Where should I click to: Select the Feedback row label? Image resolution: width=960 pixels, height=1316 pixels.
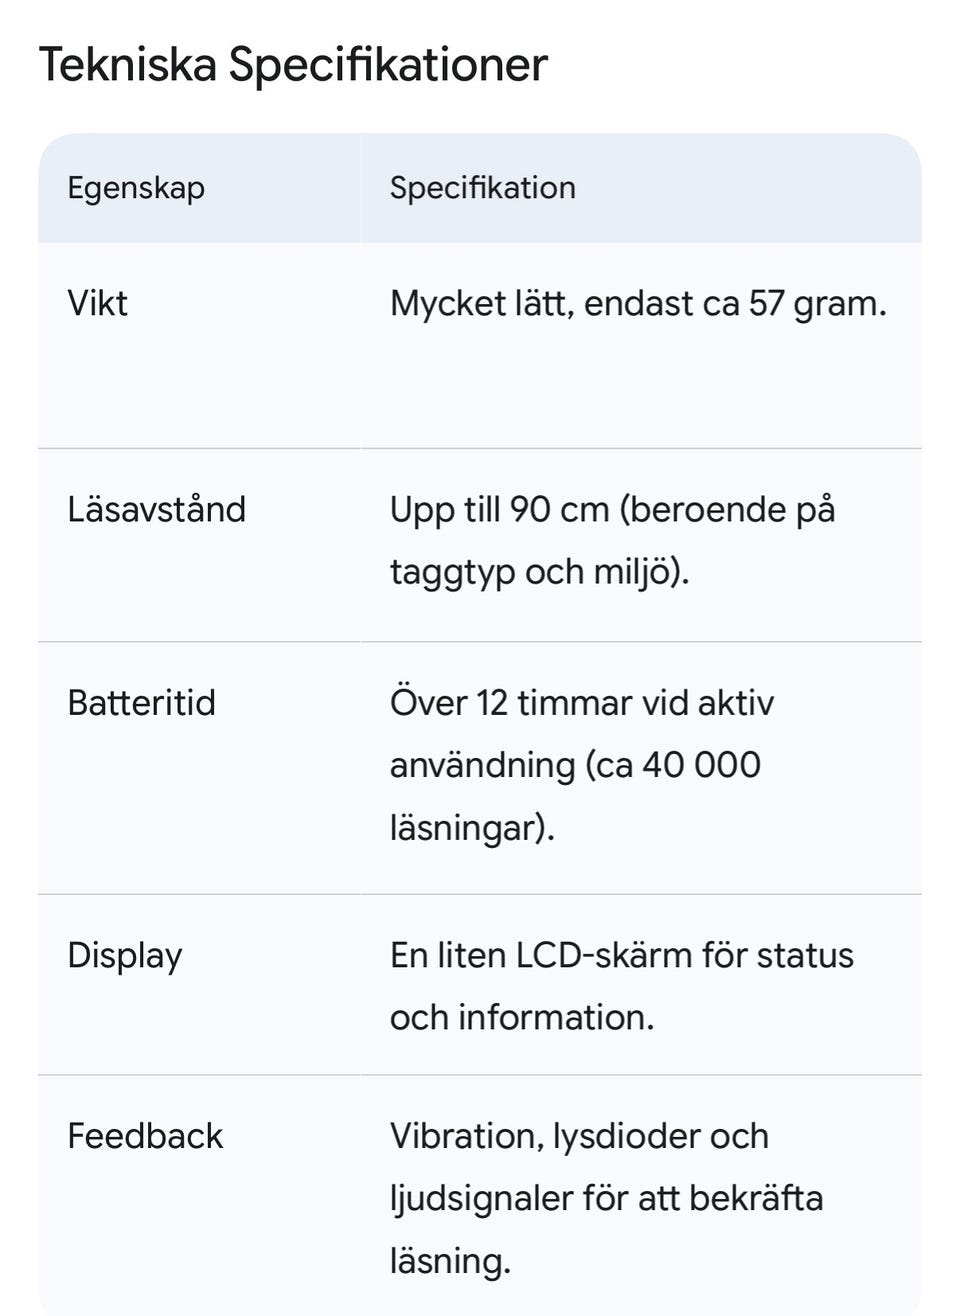[x=145, y=1136]
